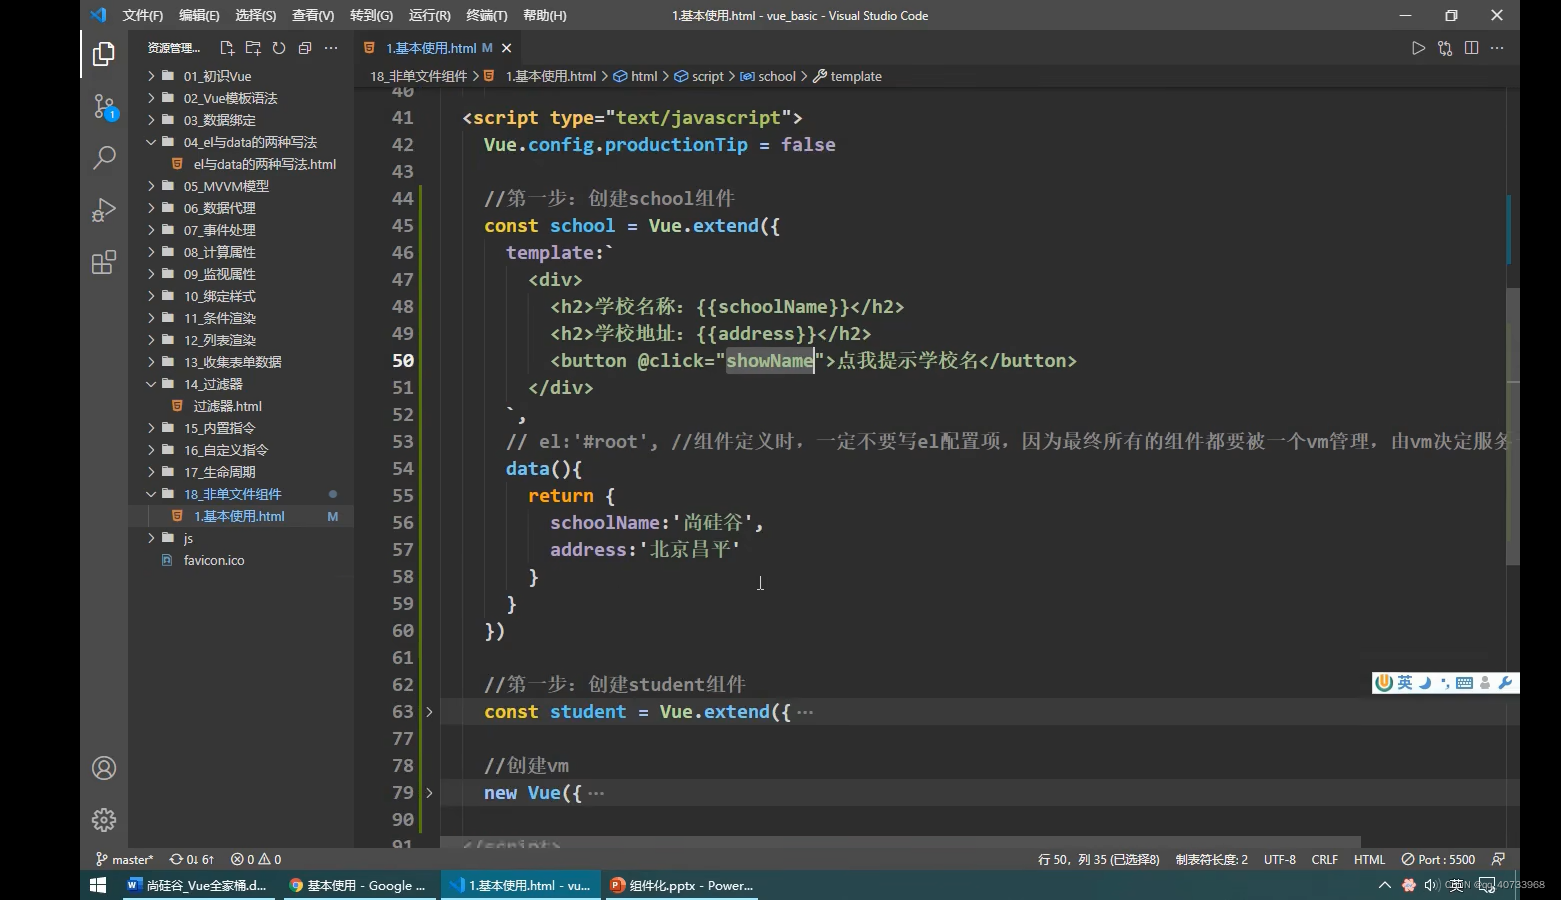This screenshot has width=1561, height=900.
Task: Switch to Google Chrome taskbar window
Action: [x=357, y=885]
